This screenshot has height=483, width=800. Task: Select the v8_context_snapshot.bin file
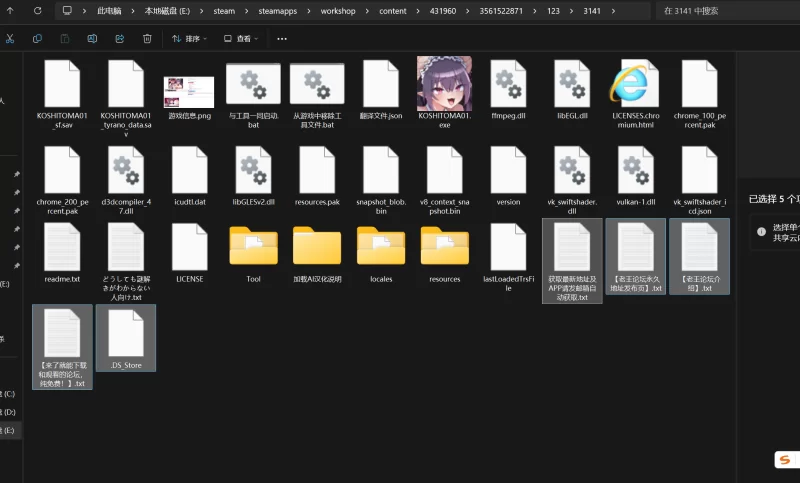pyautogui.click(x=444, y=180)
